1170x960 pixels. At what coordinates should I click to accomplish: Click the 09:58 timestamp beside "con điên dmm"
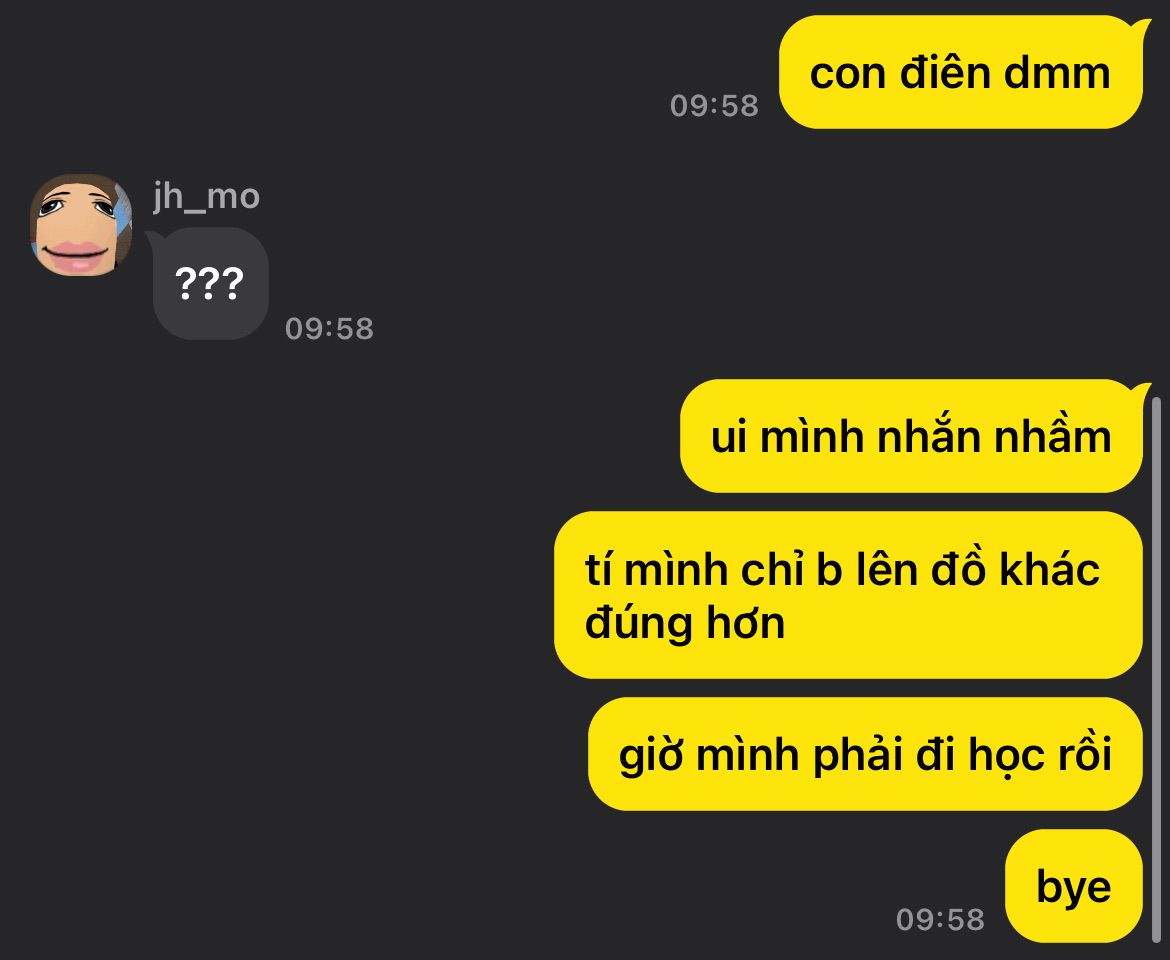pyautogui.click(x=714, y=105)
